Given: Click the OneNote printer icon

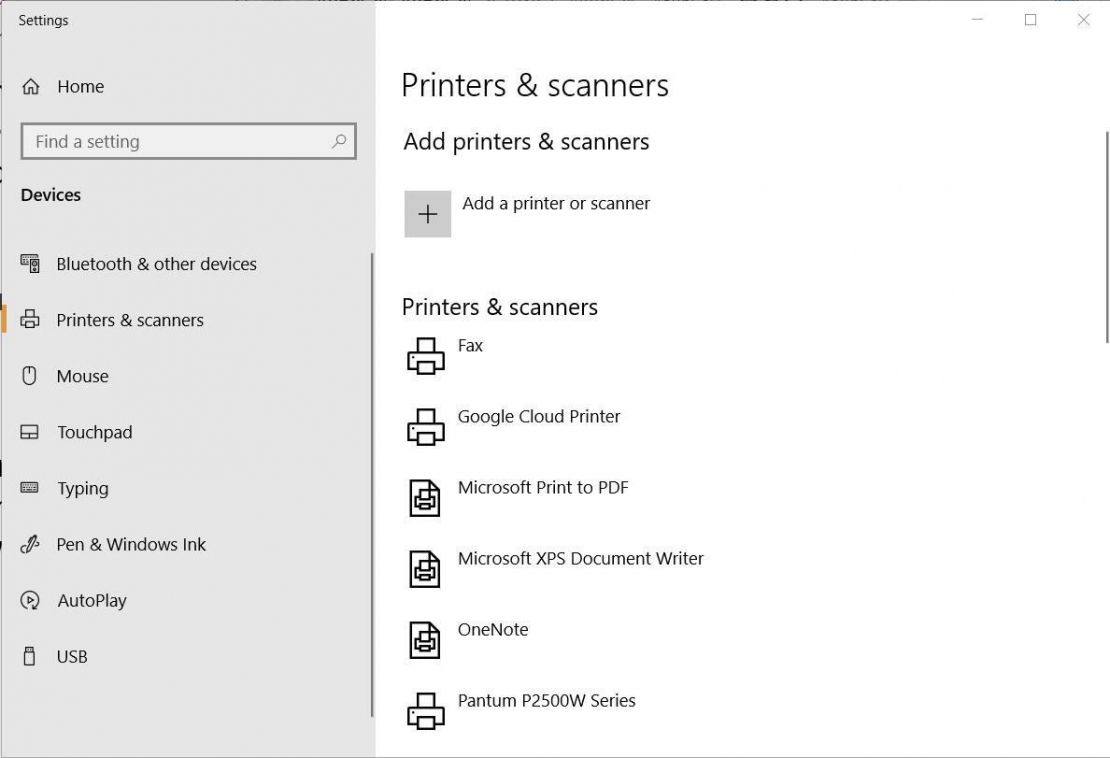Looking at the screenshot, I should [x=426, y=640].
